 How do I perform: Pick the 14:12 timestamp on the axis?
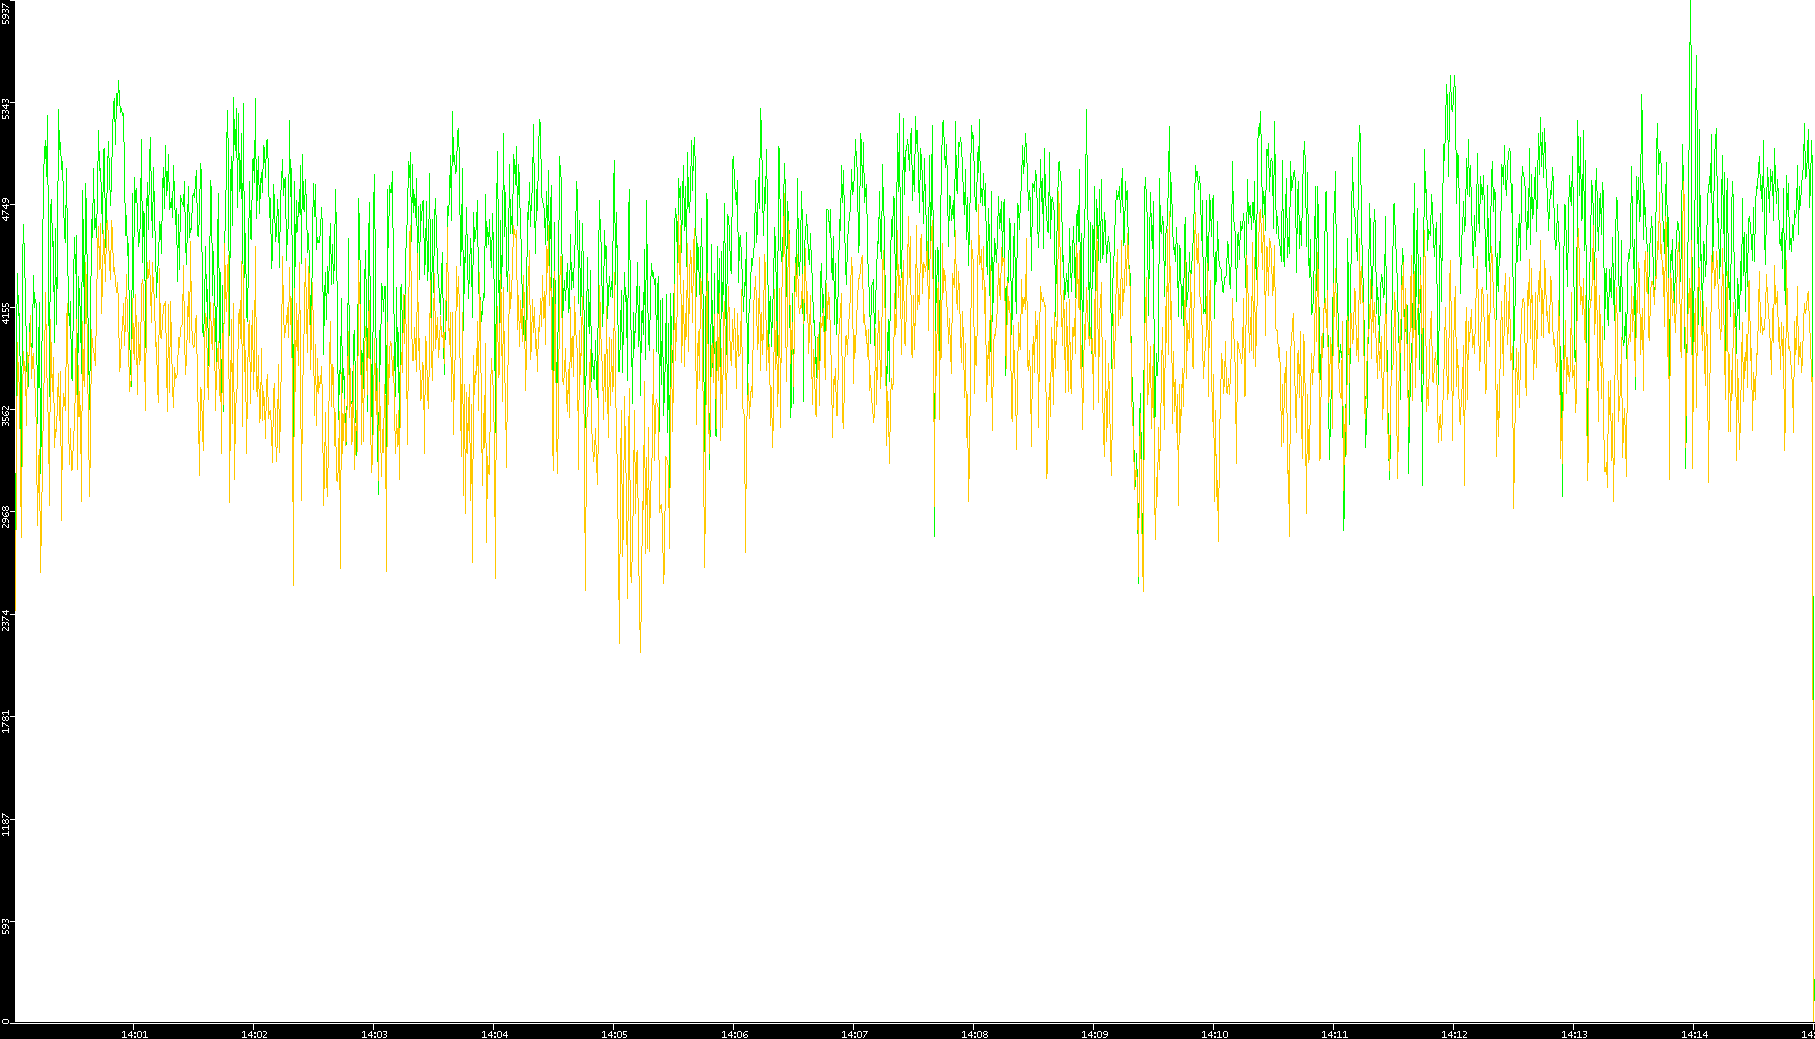1454,1033
